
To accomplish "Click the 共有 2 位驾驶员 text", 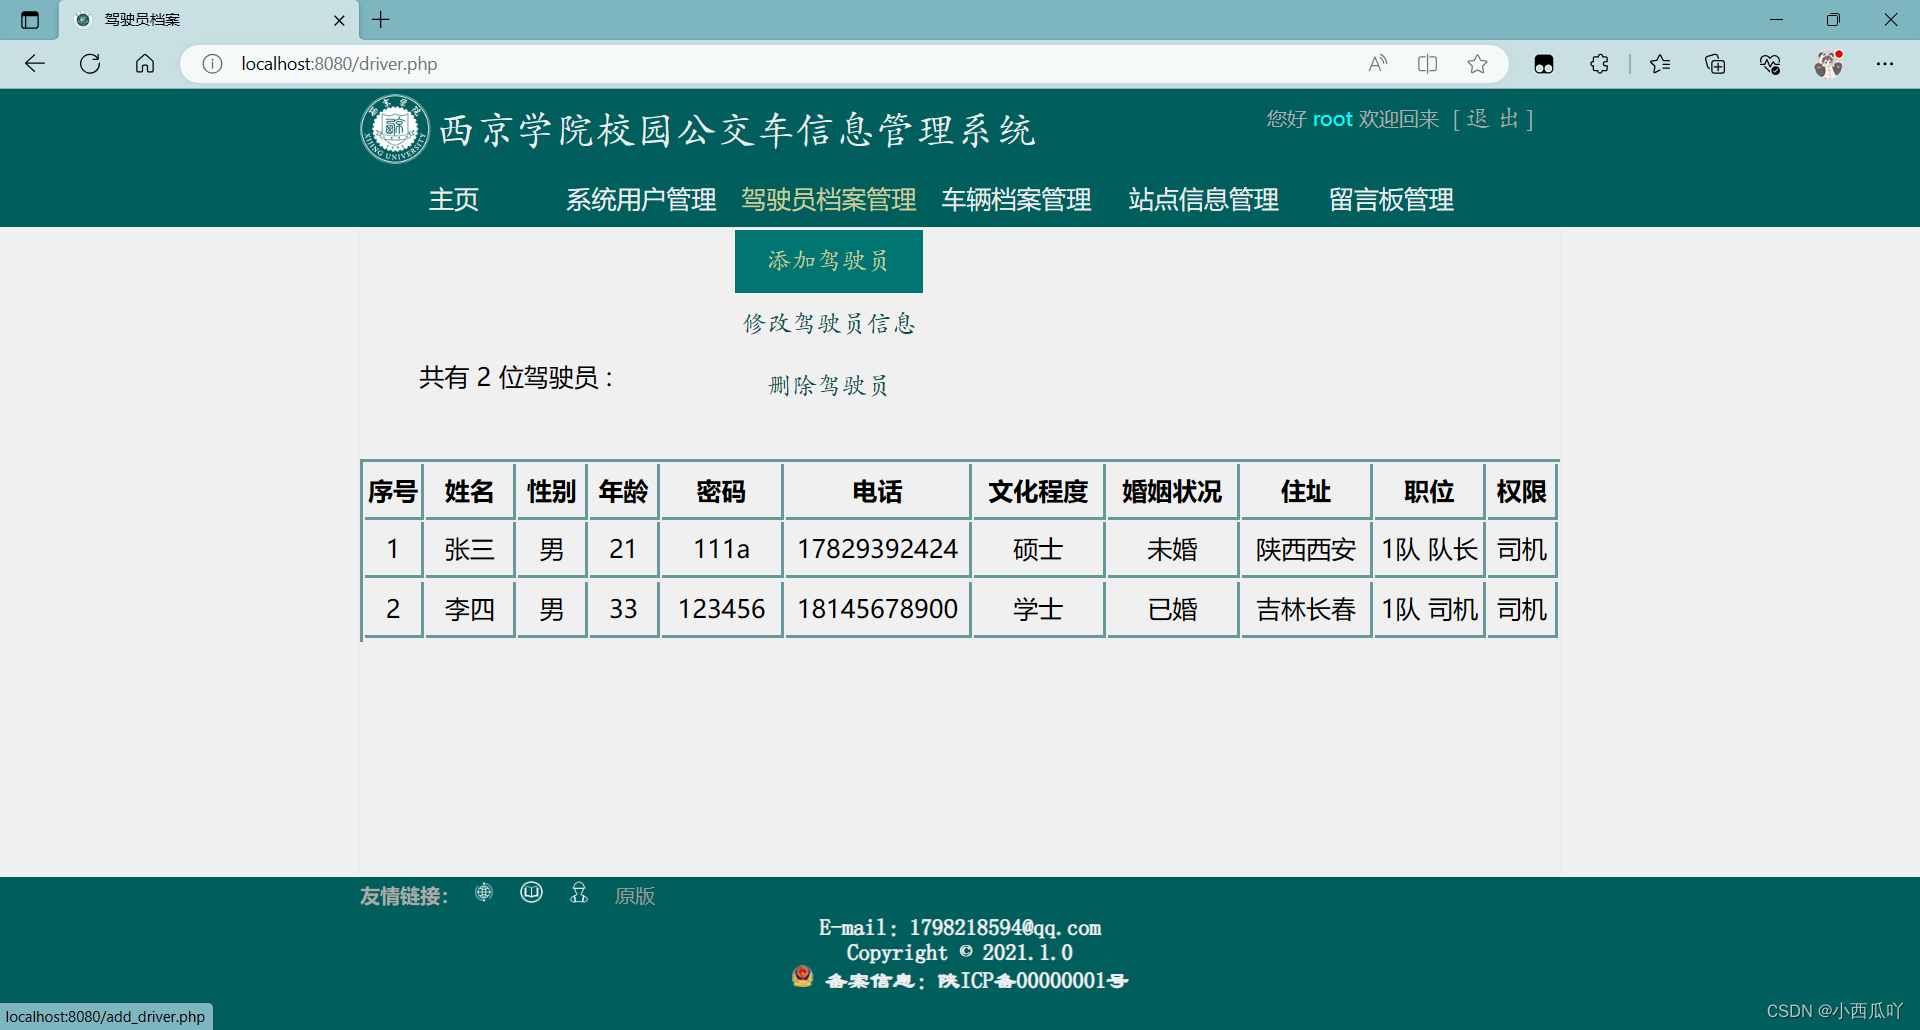I will point(516,377).
